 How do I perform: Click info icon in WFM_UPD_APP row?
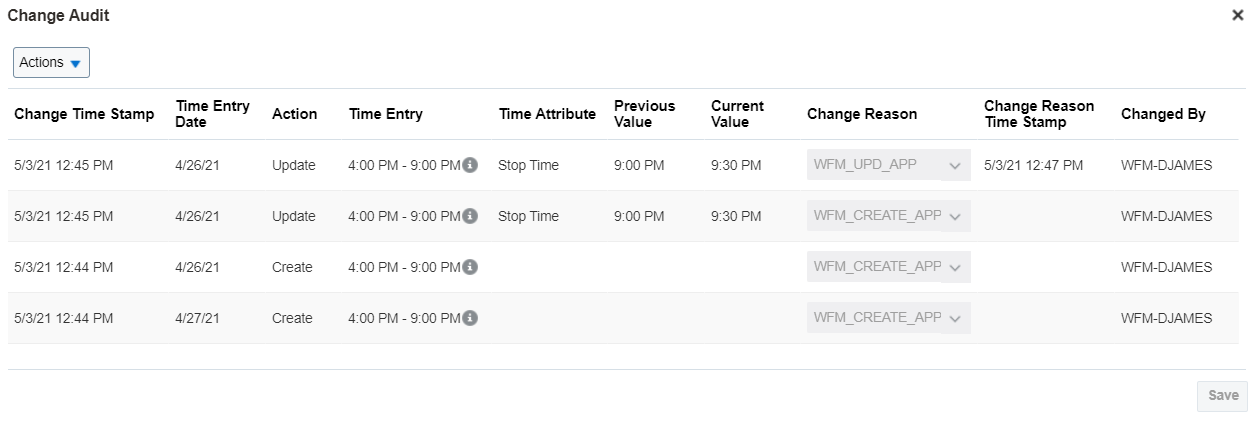(x=470, y=165)
